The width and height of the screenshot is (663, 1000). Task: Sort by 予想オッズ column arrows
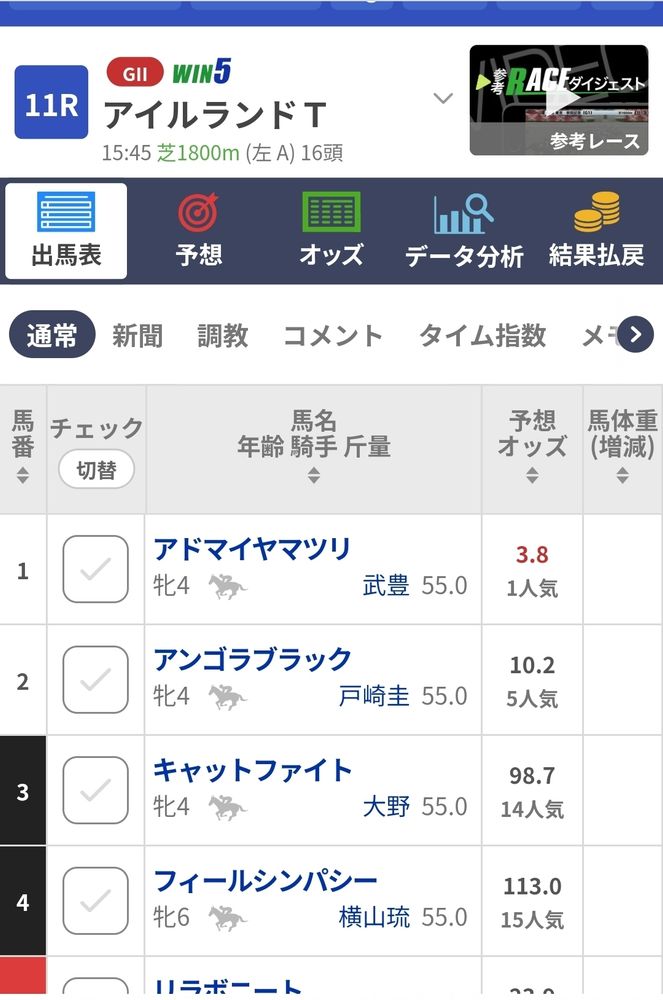pos(532,475)
